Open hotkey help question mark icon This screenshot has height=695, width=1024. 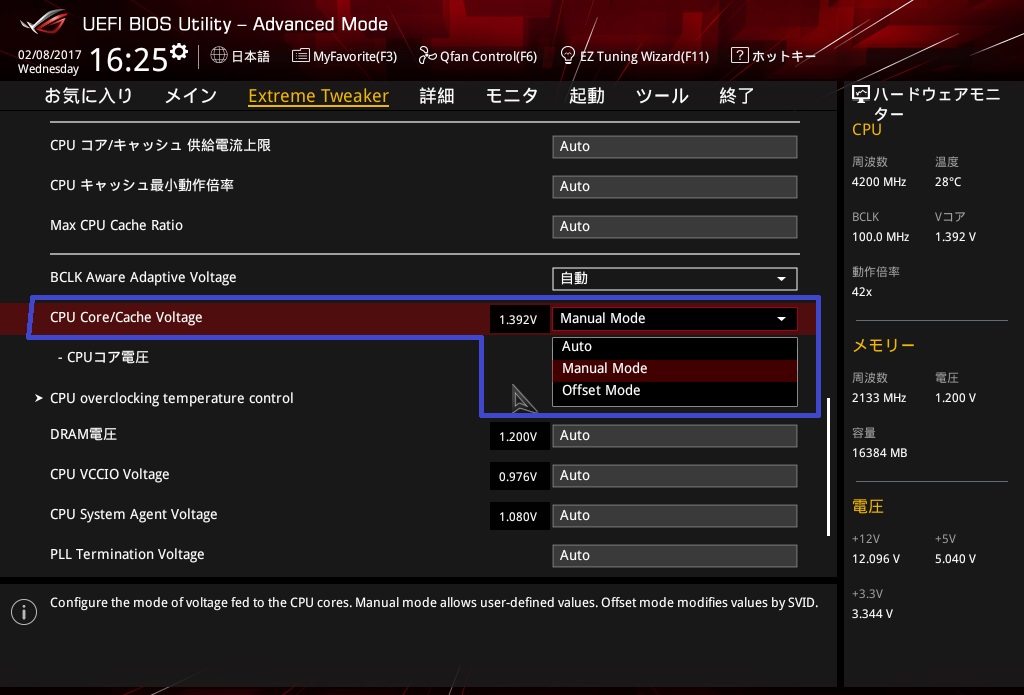coord(739,55)
